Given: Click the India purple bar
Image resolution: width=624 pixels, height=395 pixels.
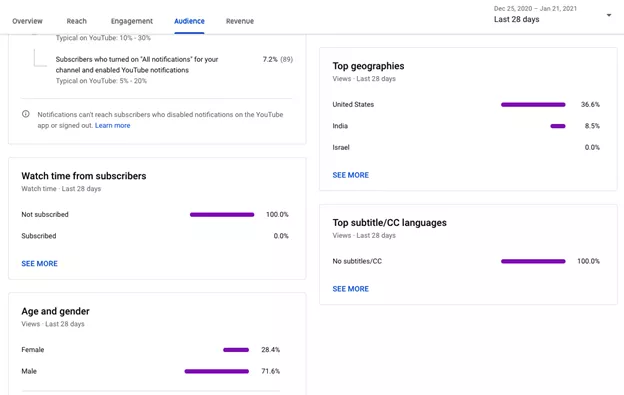Looking at the screenshot, I should pos(558,126).
